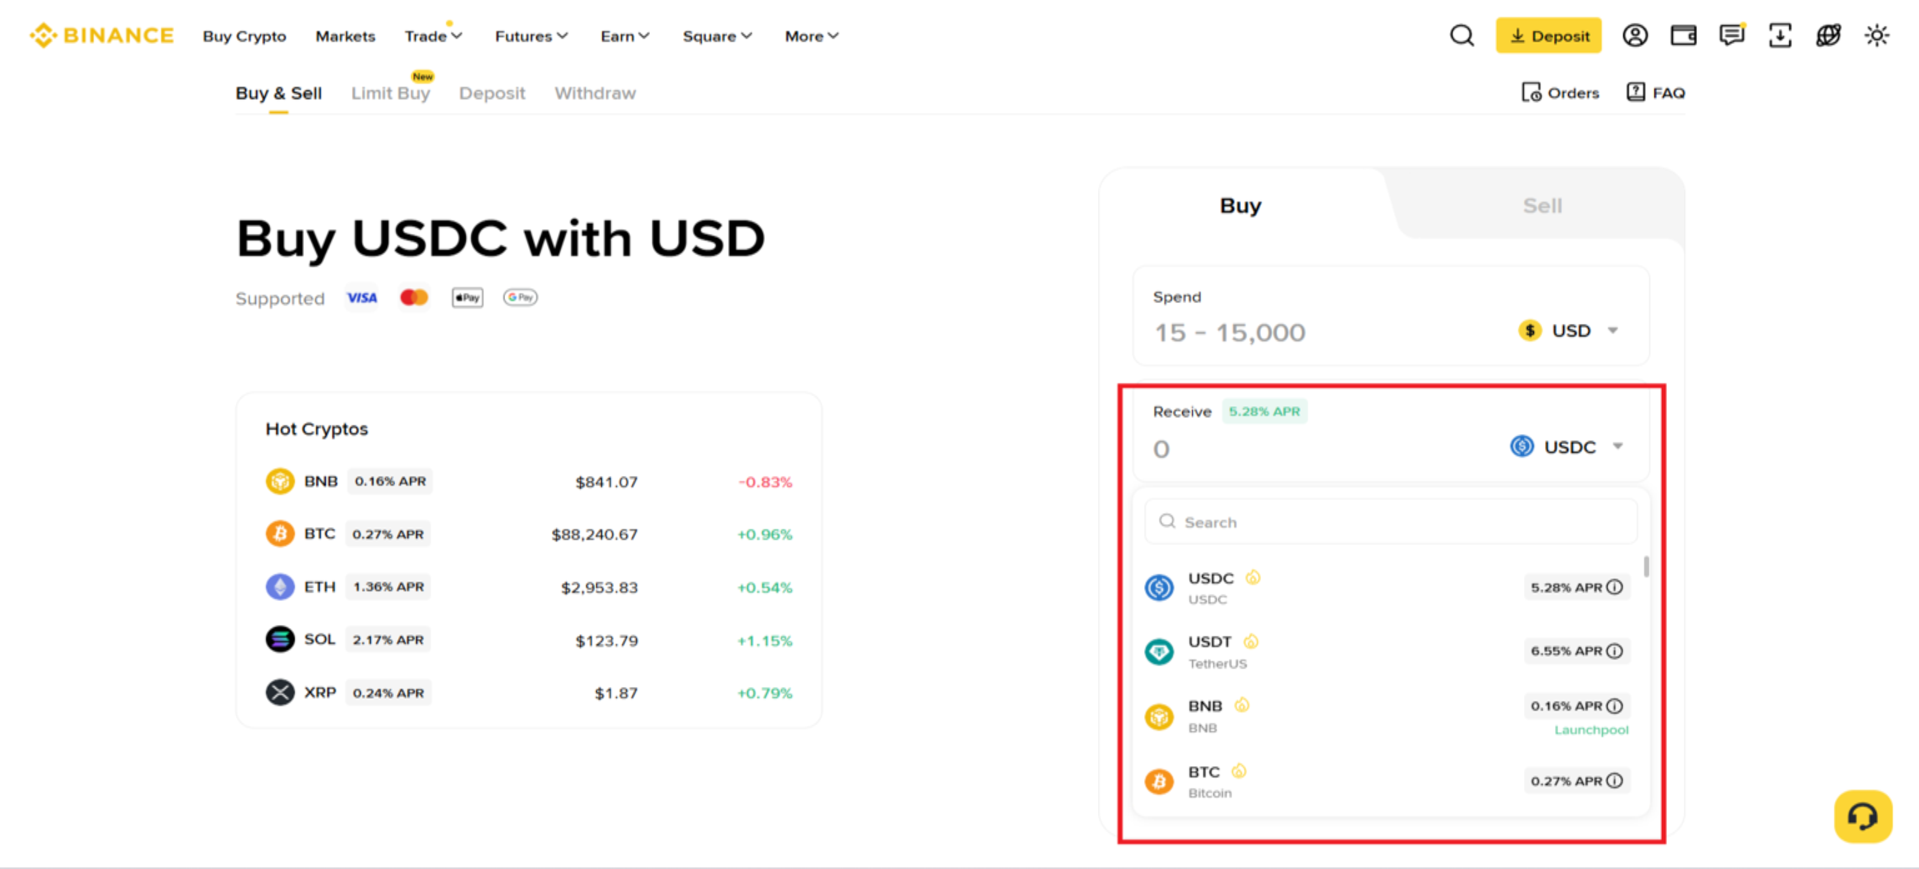Screen dimensions: 1919x869
Task: Open the customer support headset button
Action: (1863, 817)
